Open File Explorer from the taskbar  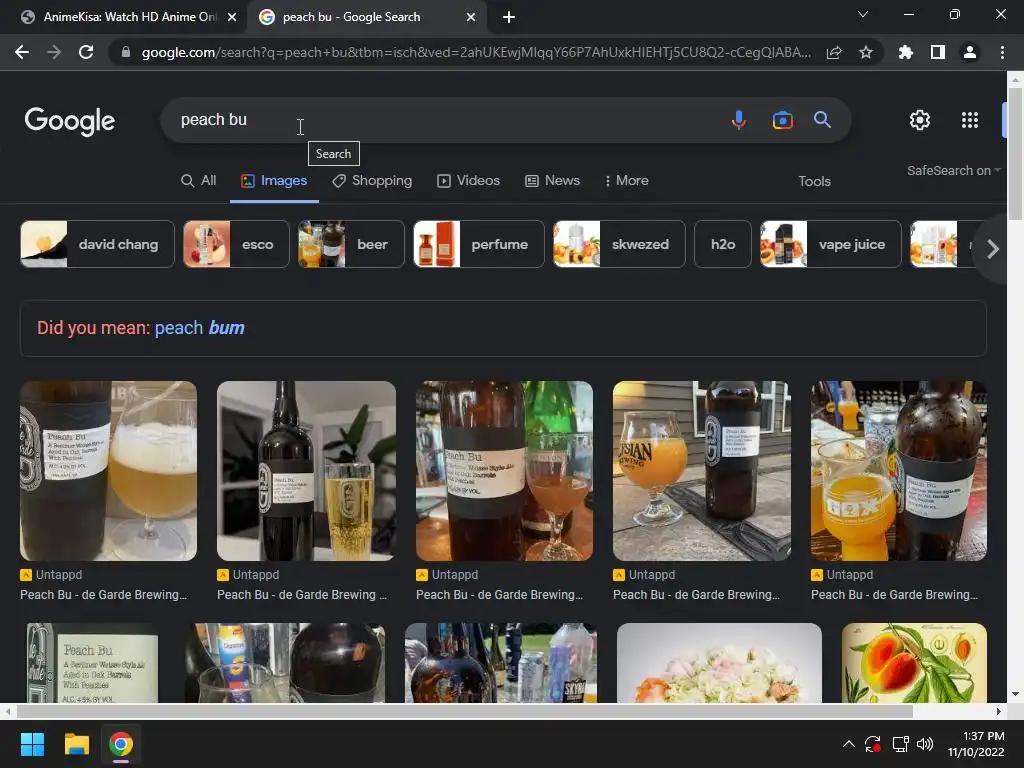pyautogui.click(x=76, y=744)
